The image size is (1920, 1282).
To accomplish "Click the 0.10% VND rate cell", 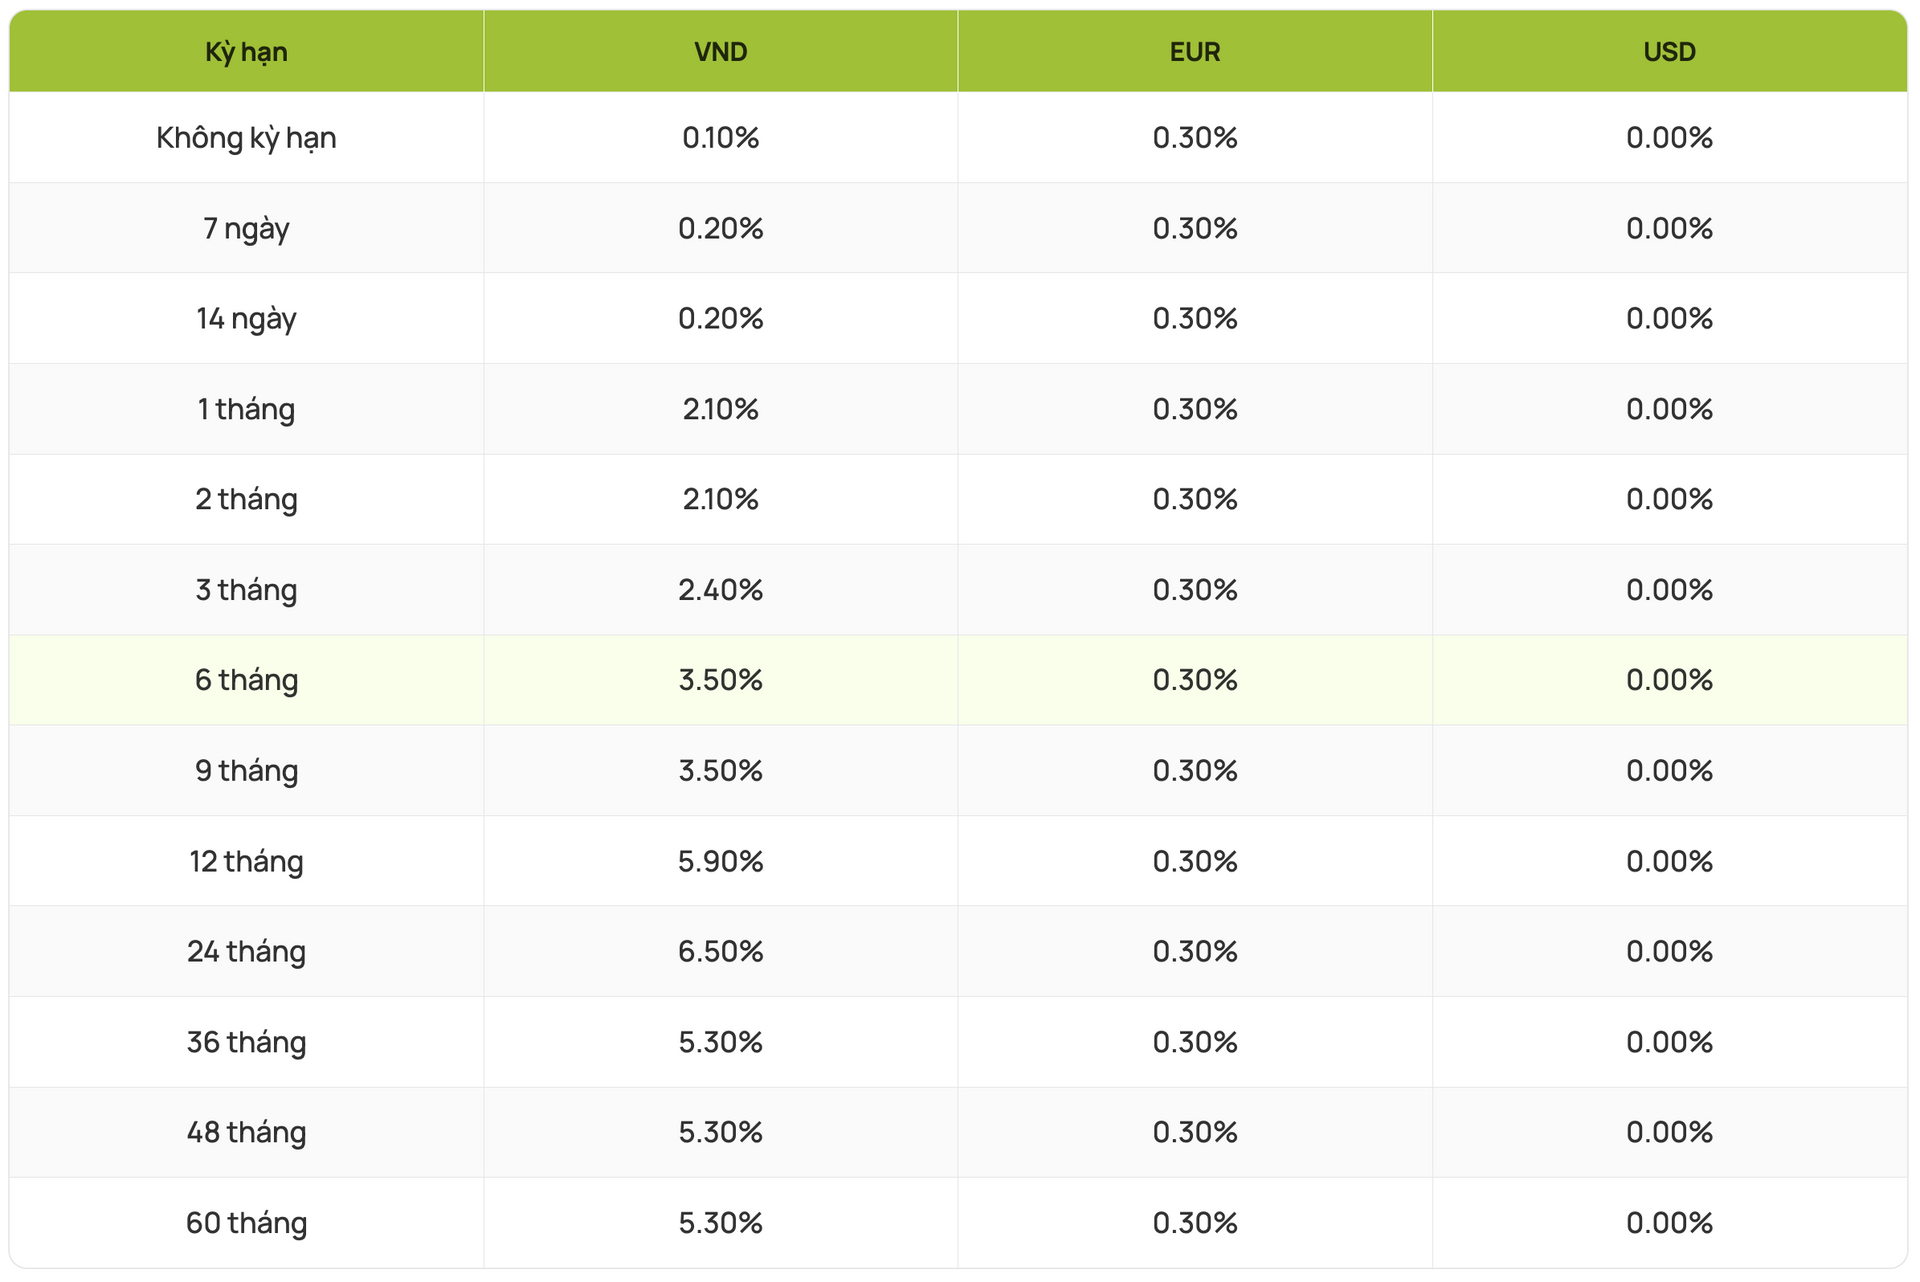I will tap(720, 138).
